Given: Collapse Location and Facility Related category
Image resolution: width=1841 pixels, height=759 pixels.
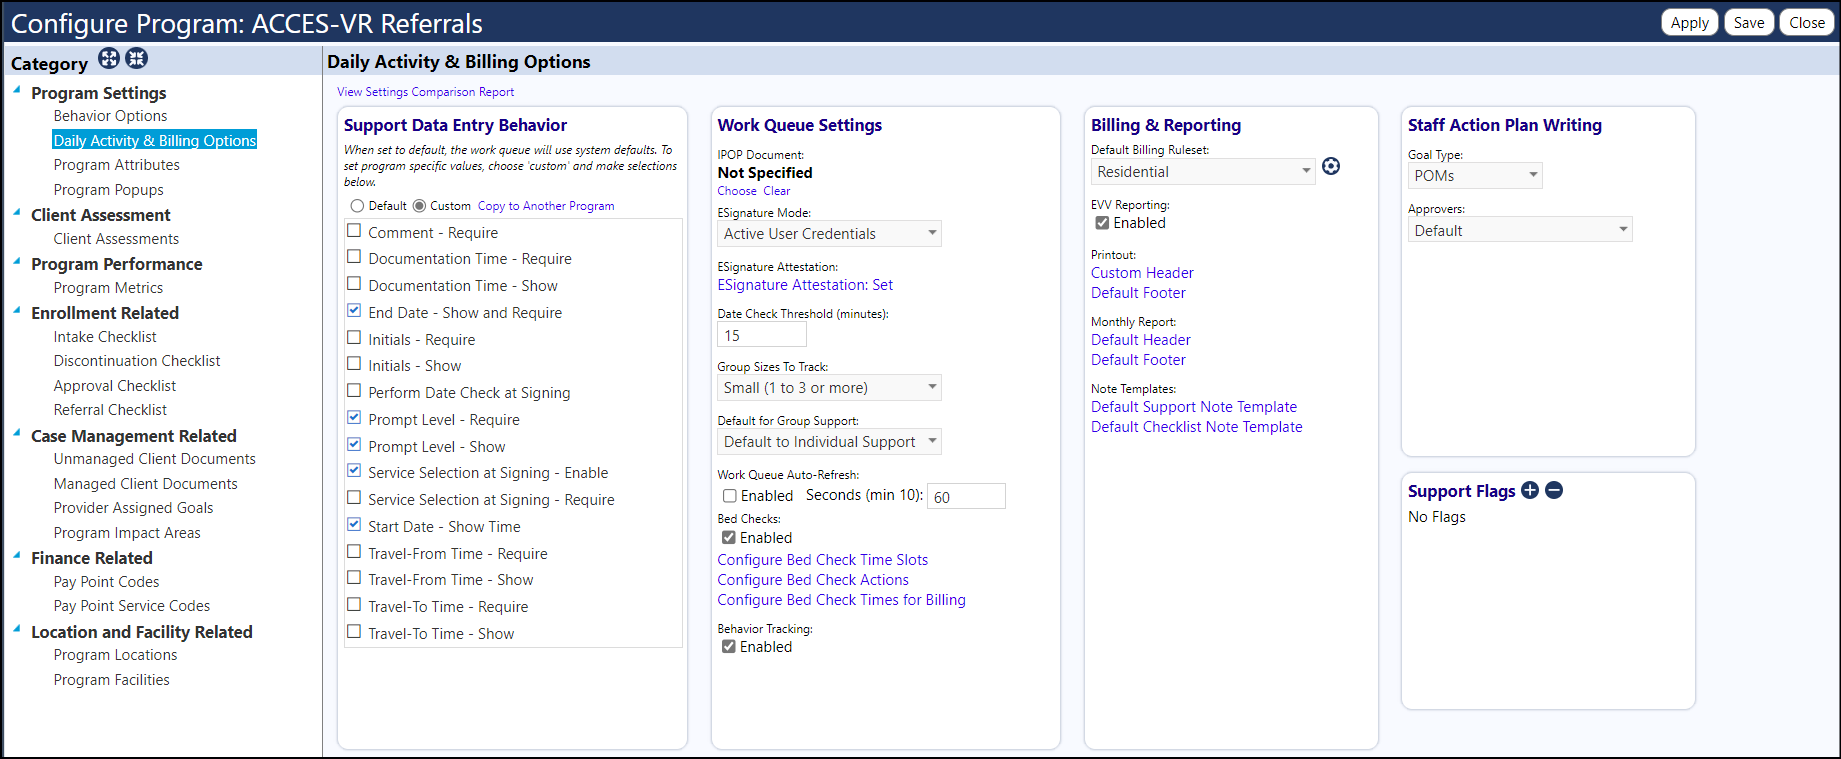Looking at the screenshot, I should coord(17,629).
